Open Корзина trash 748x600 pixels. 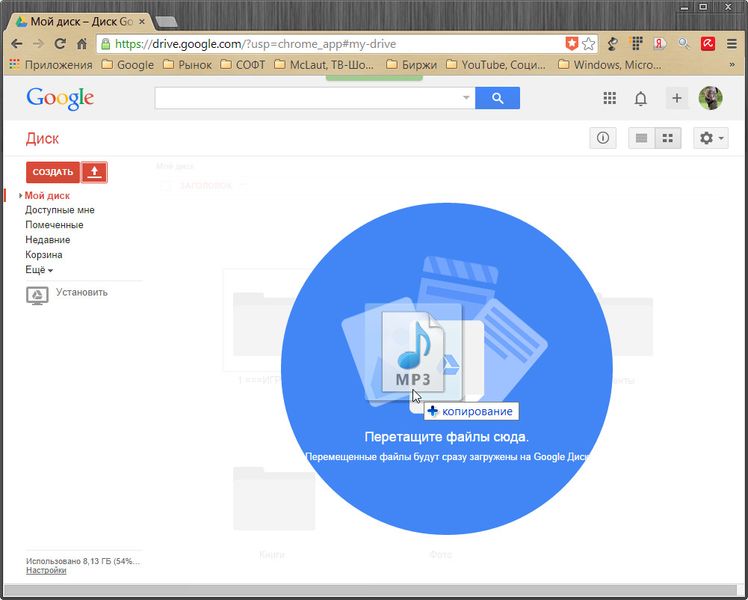click(44, 255)
